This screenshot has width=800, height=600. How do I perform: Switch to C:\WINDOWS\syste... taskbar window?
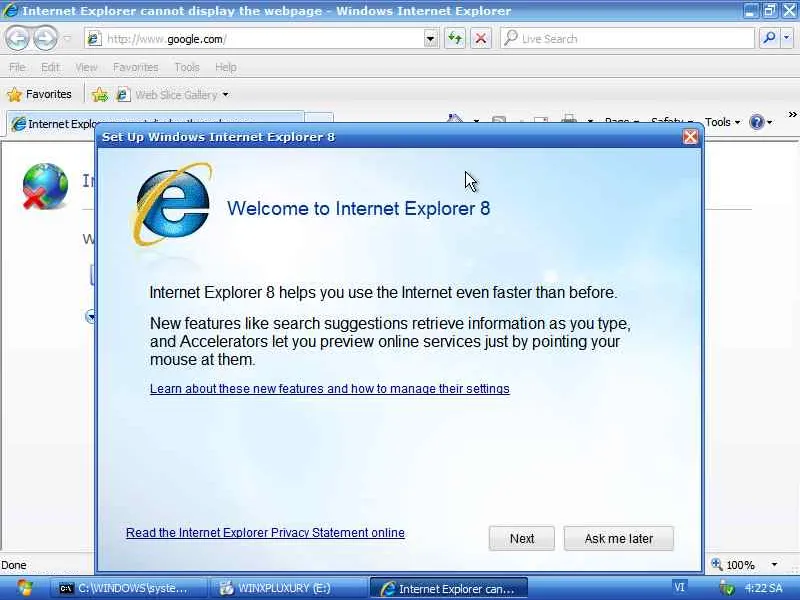pos(129,588)
